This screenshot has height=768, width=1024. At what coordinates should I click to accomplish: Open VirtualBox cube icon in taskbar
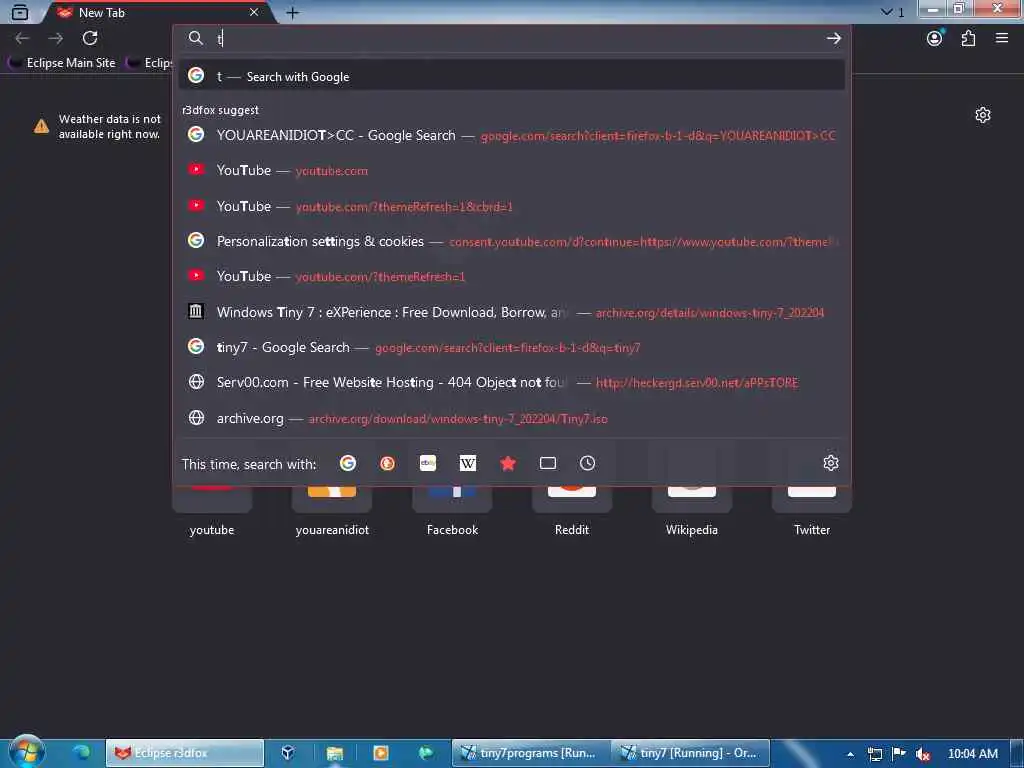[288, 753]
